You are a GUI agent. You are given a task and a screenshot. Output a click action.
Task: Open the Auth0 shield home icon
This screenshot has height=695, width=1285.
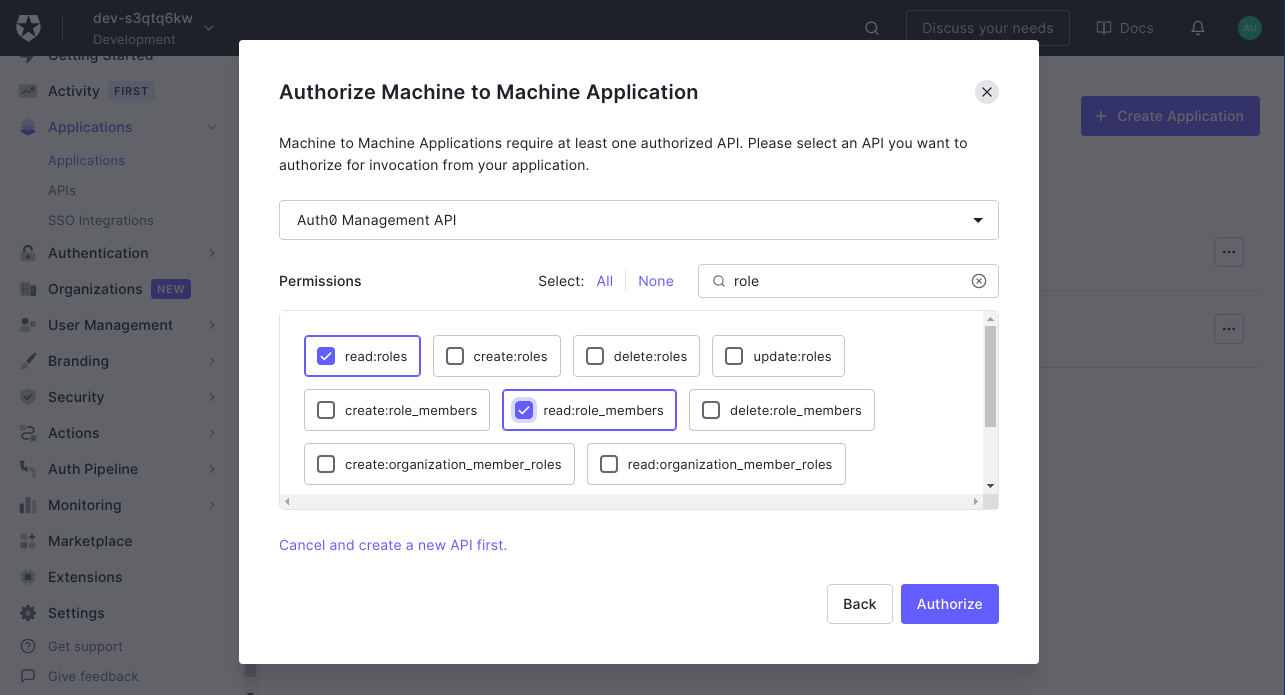click(28, 28)
